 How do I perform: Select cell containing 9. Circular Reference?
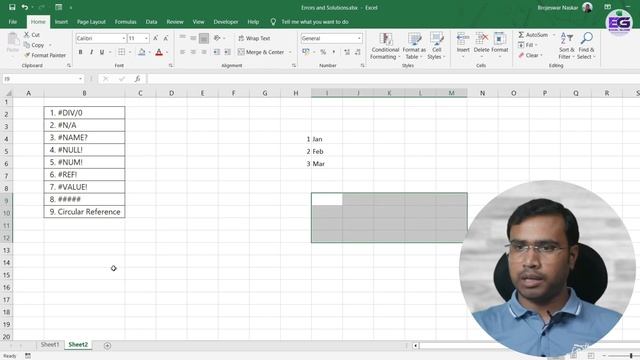click(x=84, y=212)
